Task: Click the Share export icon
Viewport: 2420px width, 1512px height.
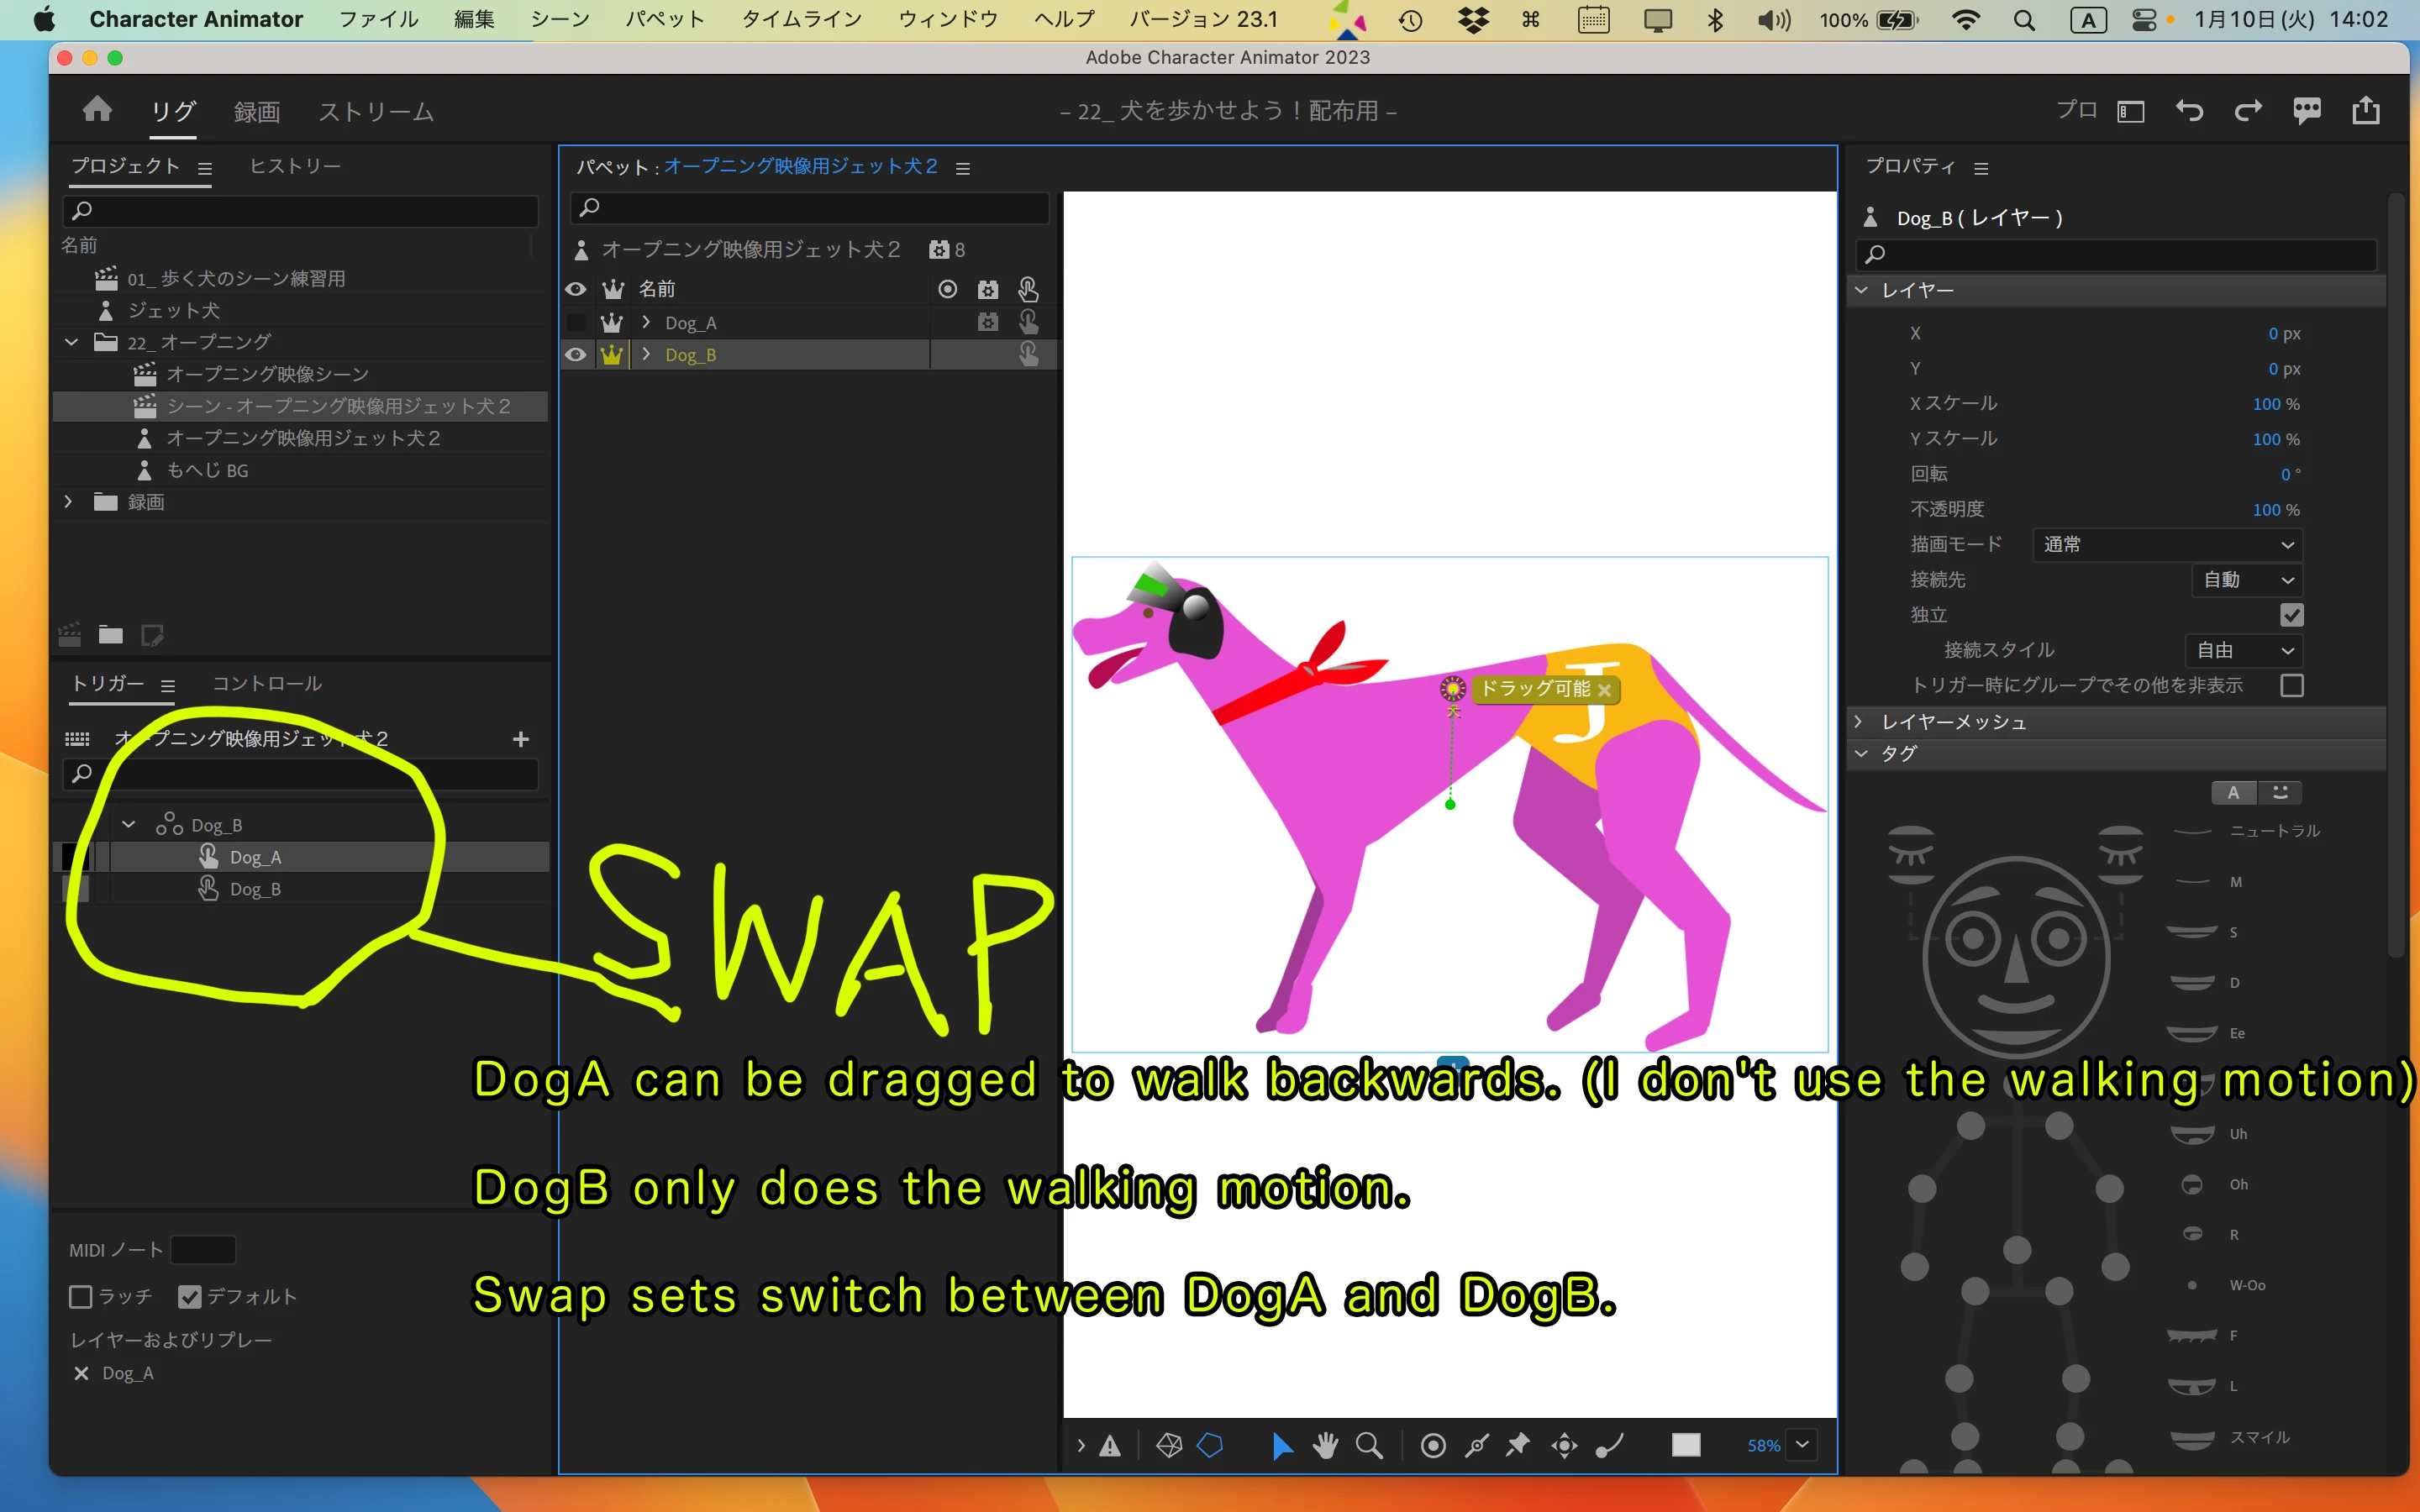Action: pyautogui.click(x=2365, y=110)
